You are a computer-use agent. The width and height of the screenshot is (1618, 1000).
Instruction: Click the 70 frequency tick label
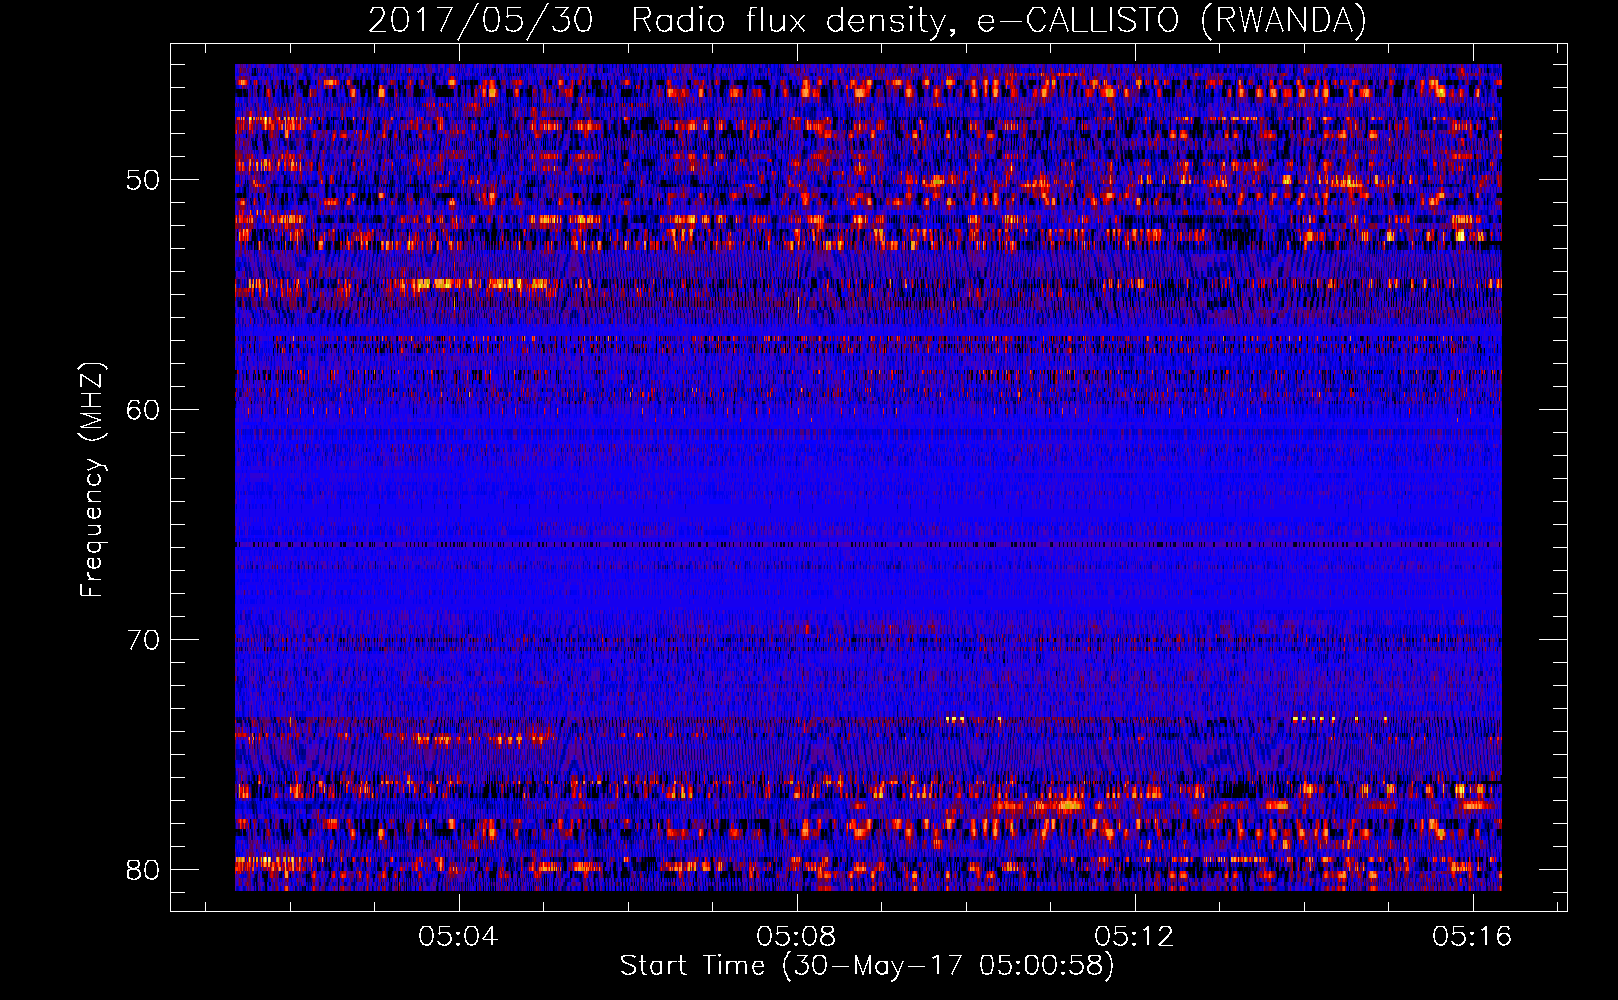144,640
